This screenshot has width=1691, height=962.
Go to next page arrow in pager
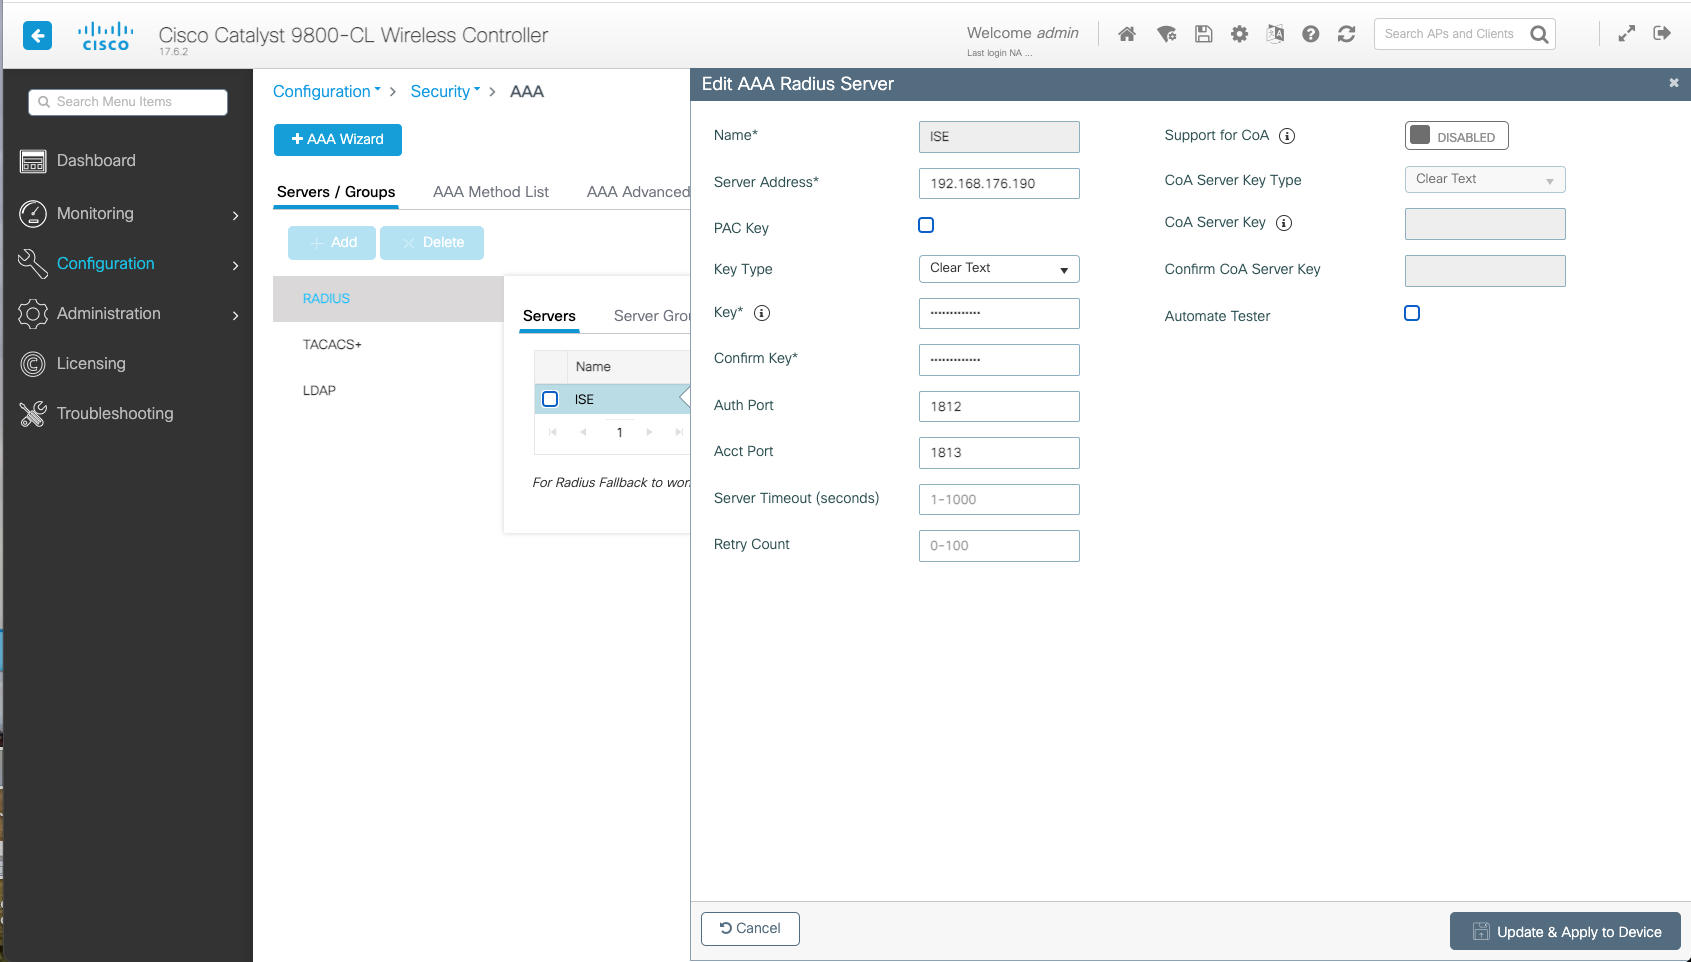pyautogui.click(x=649, y=433)
